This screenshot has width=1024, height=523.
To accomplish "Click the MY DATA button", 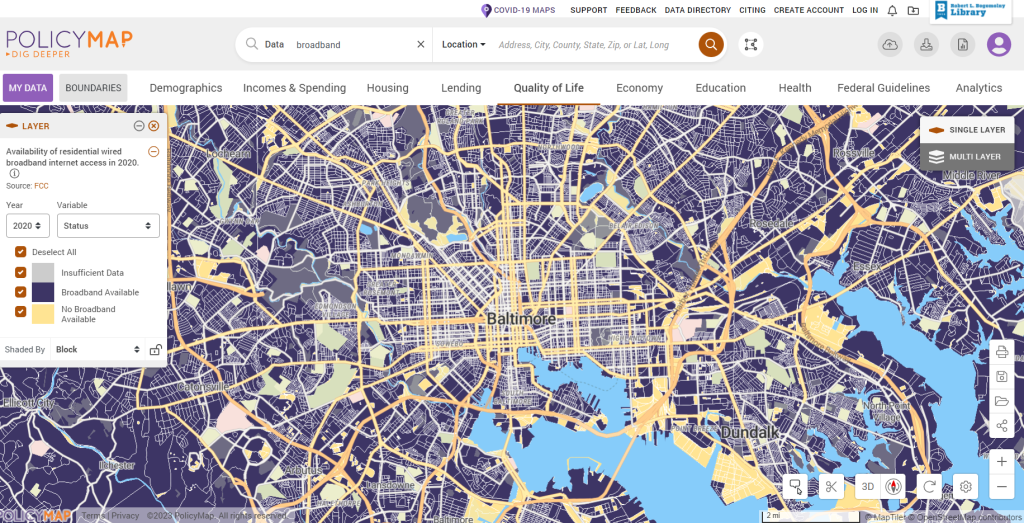I will (28, 88).
